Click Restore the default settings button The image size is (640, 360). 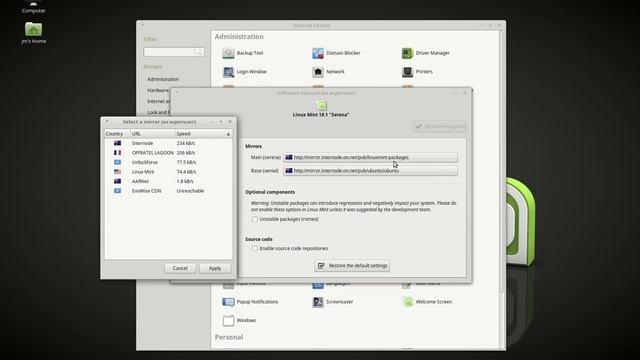(x=352, y=266)
